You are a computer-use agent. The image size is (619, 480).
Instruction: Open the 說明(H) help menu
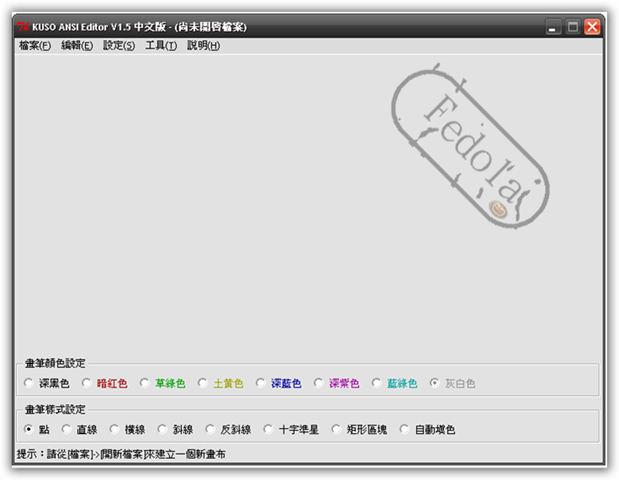coord(203,46)
